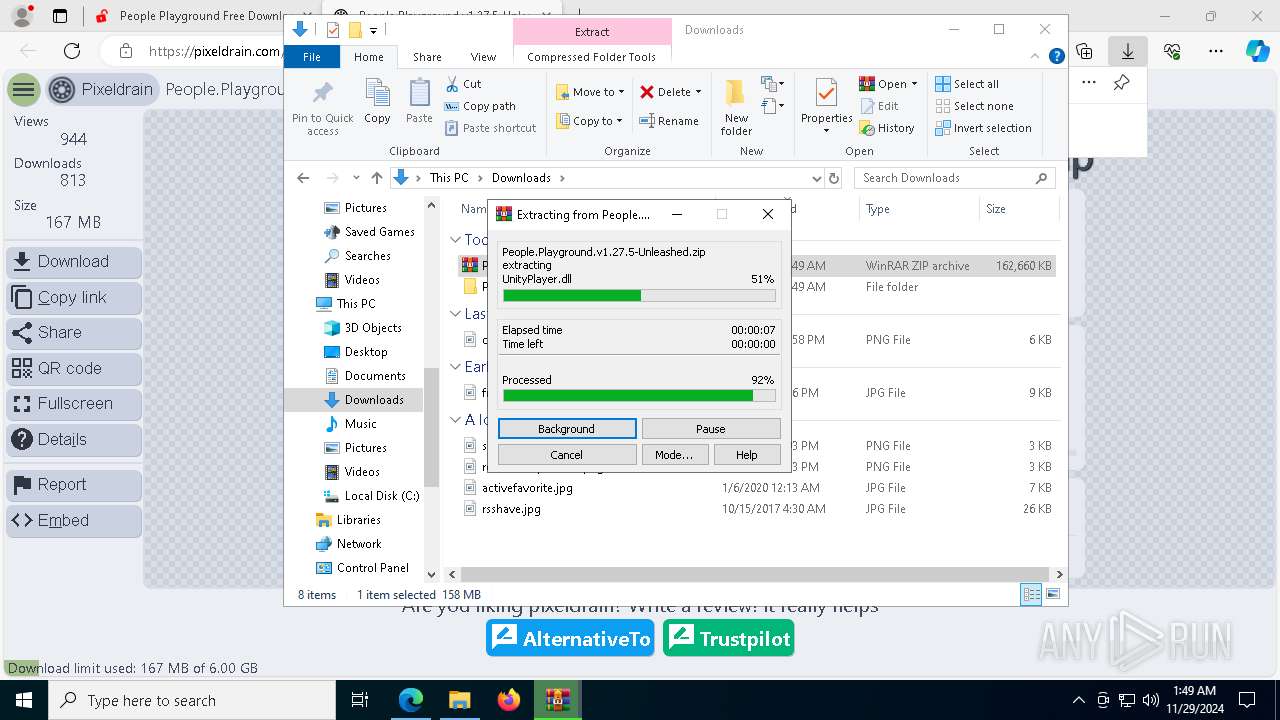Open Edge downloads toolbar icon

(x=1127, y=51)
